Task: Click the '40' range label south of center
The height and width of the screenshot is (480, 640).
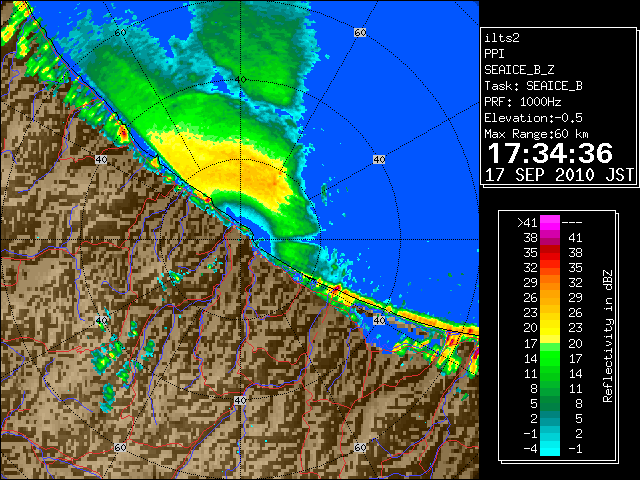Action: [x=240, y=400]
